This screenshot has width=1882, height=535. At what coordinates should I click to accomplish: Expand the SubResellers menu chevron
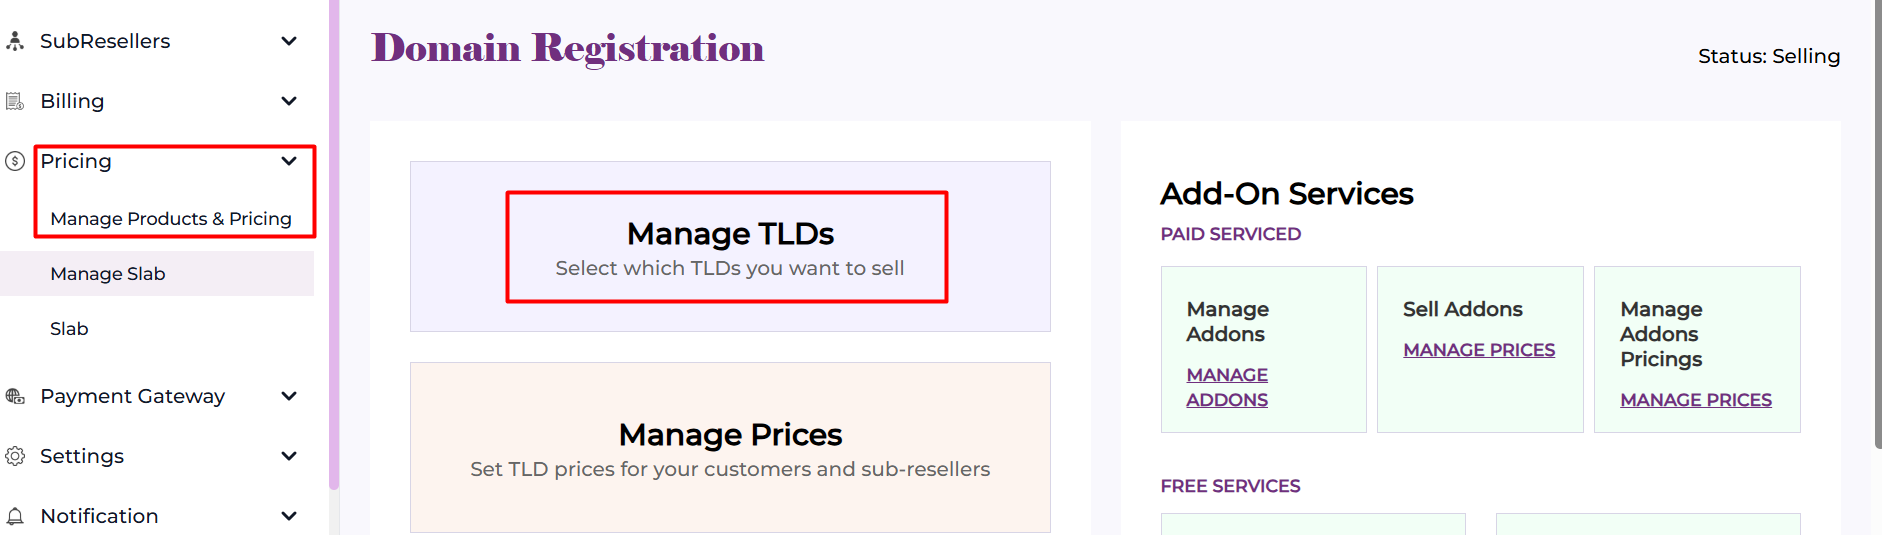point(289,41)
